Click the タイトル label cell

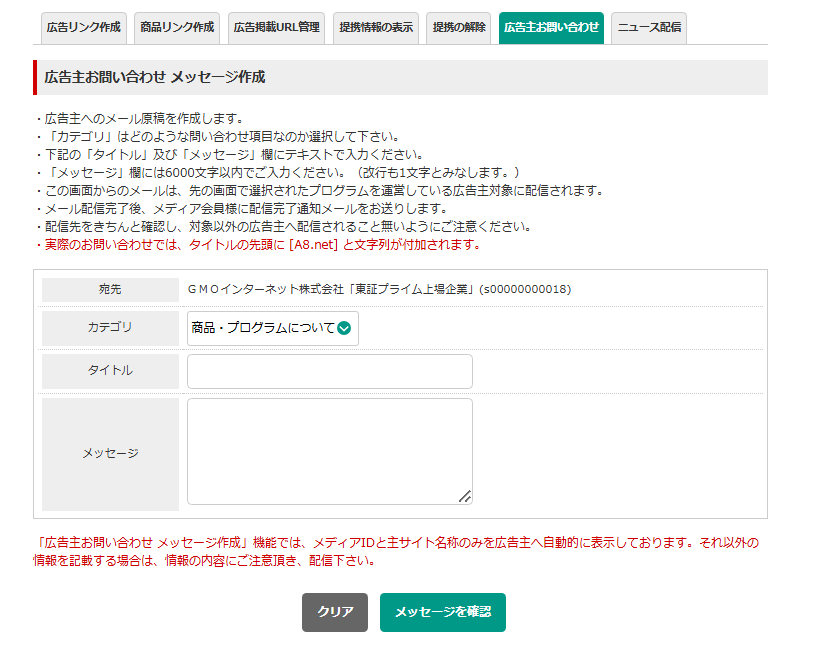[110, 371]
